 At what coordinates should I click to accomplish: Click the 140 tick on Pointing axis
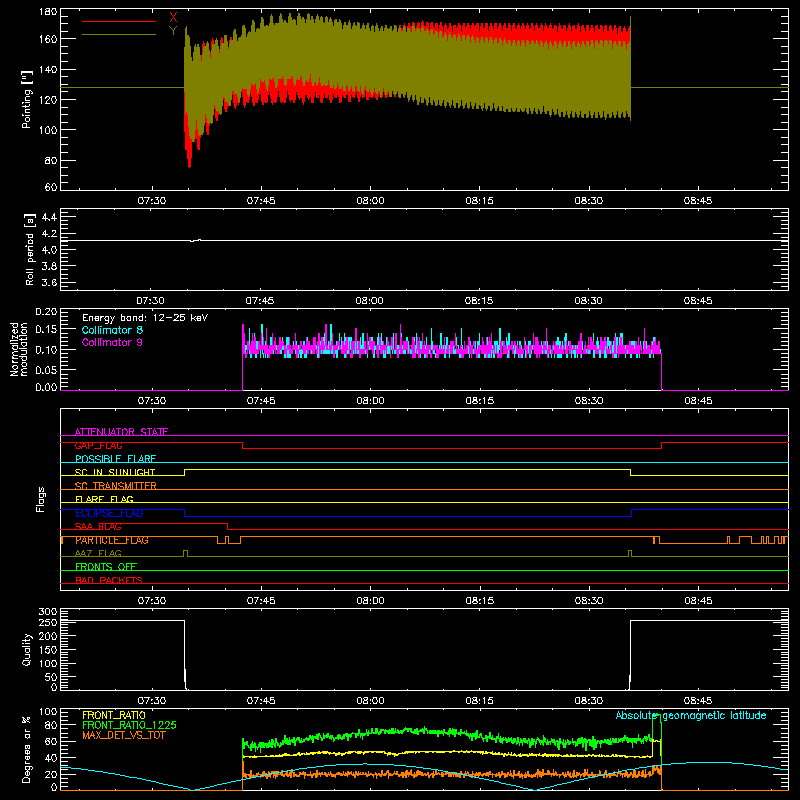pyautogui.click(x=48, y=69)
